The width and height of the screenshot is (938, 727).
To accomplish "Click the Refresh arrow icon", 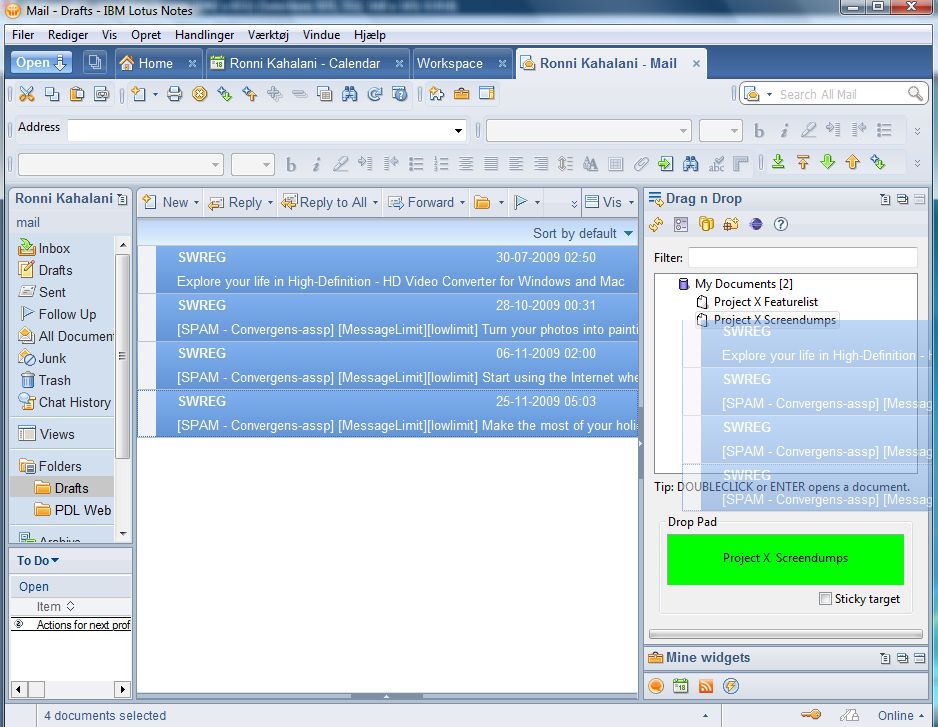I will click(x=374, y=94).
